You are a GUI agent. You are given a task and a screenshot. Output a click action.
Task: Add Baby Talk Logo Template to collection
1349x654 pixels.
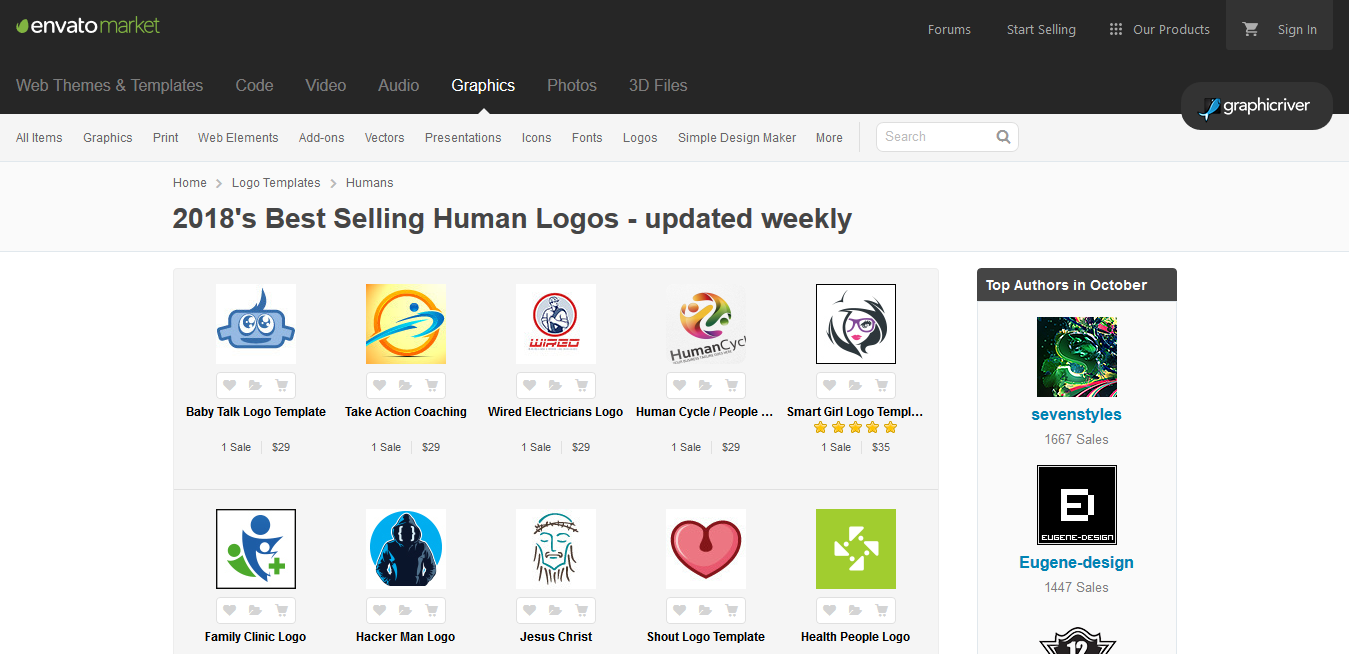256,386
